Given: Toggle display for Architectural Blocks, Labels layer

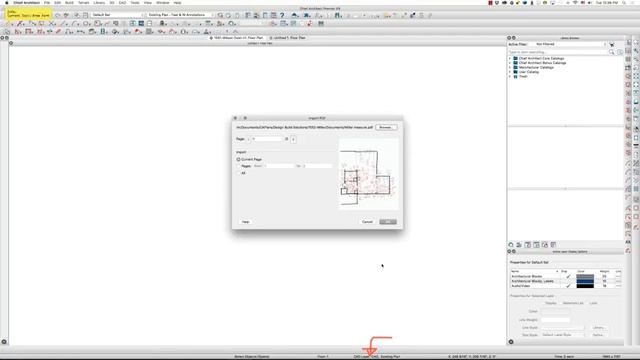Looking at the screenshot, I should tap(568, 281).
